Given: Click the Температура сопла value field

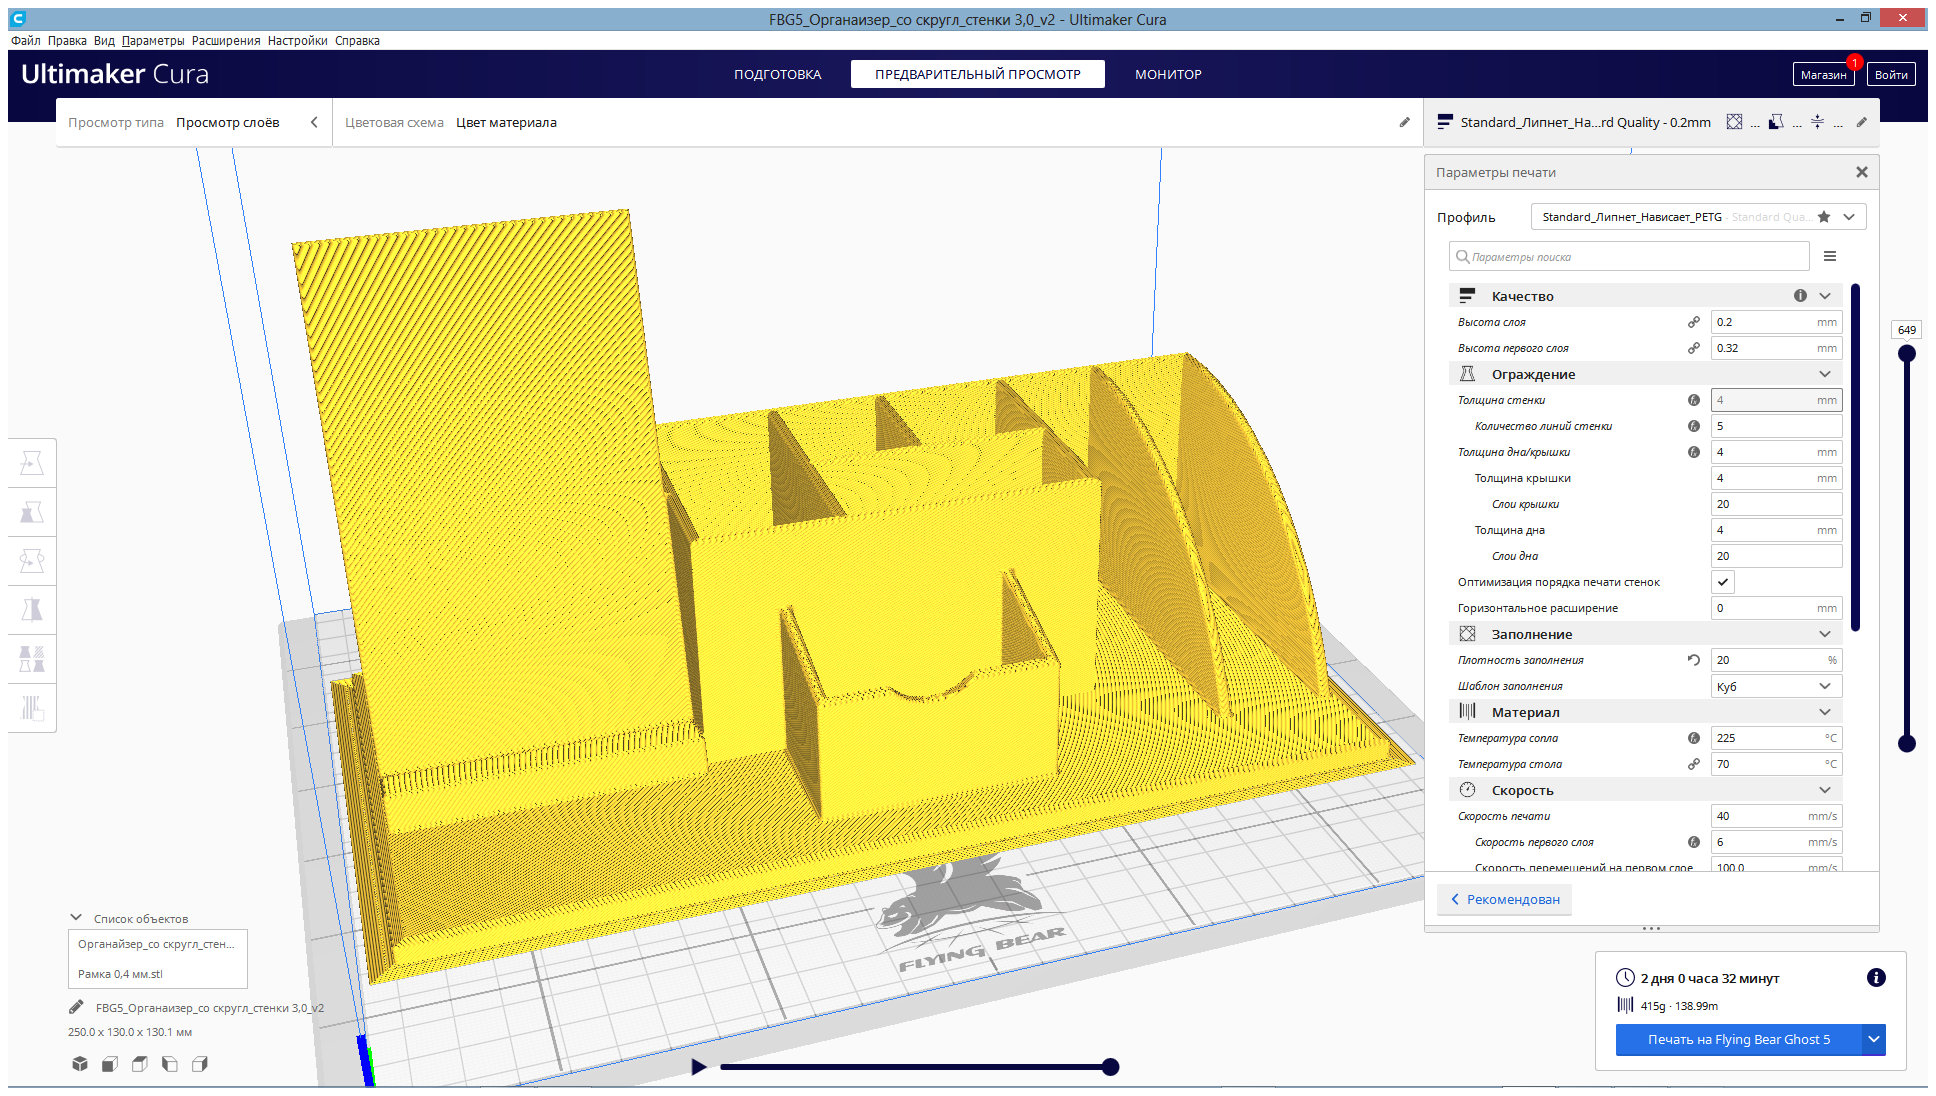Looking at the screenshot, I should (1776, 738).
